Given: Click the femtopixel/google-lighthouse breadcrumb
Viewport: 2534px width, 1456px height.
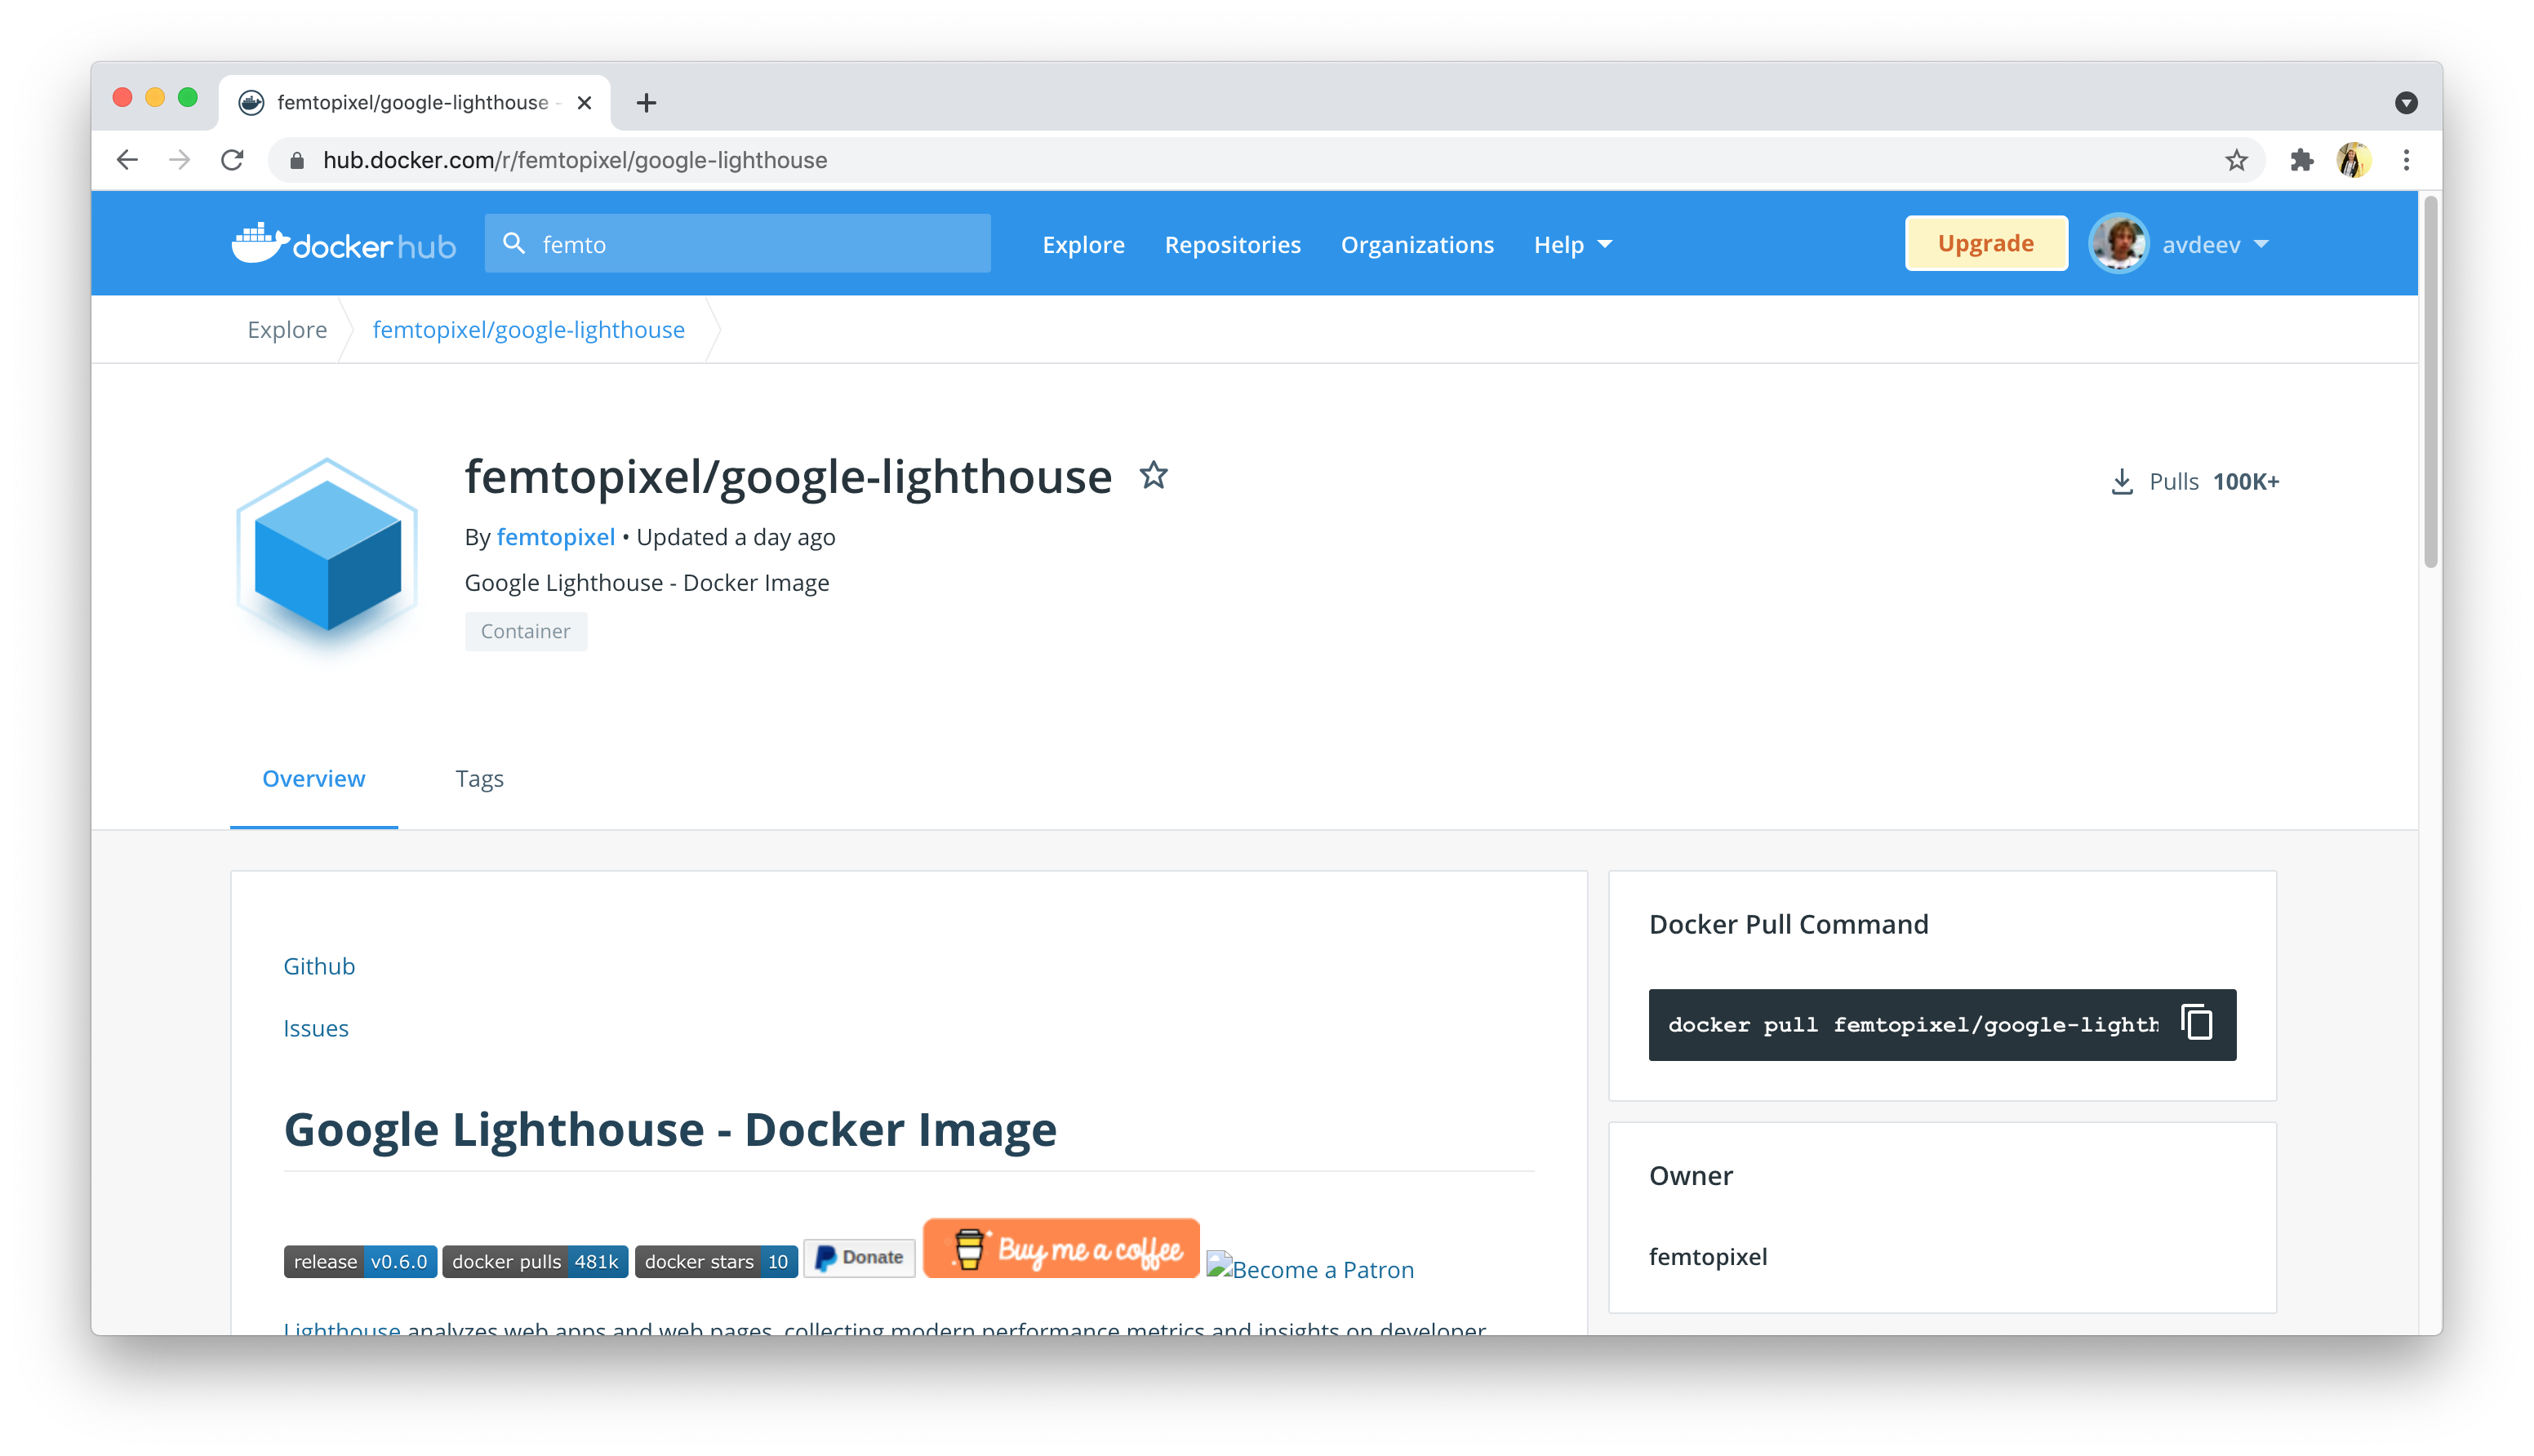Looking at the screenshot, I should 528,329.
